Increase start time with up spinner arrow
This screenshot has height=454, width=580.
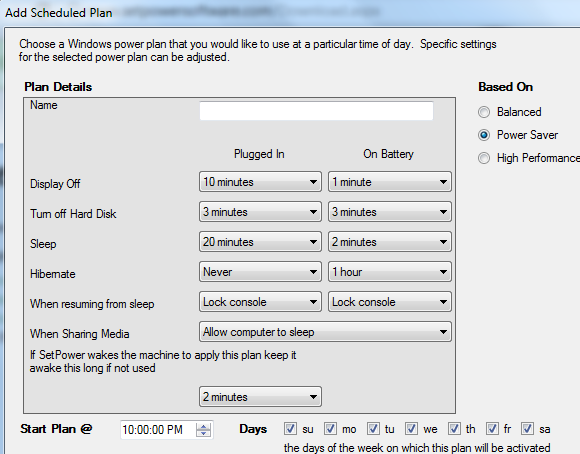coord(203,426)
